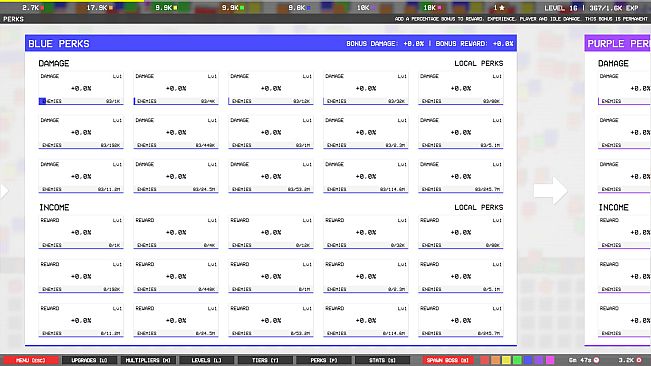Go to previous perks page with left arrow

(4, 191)
